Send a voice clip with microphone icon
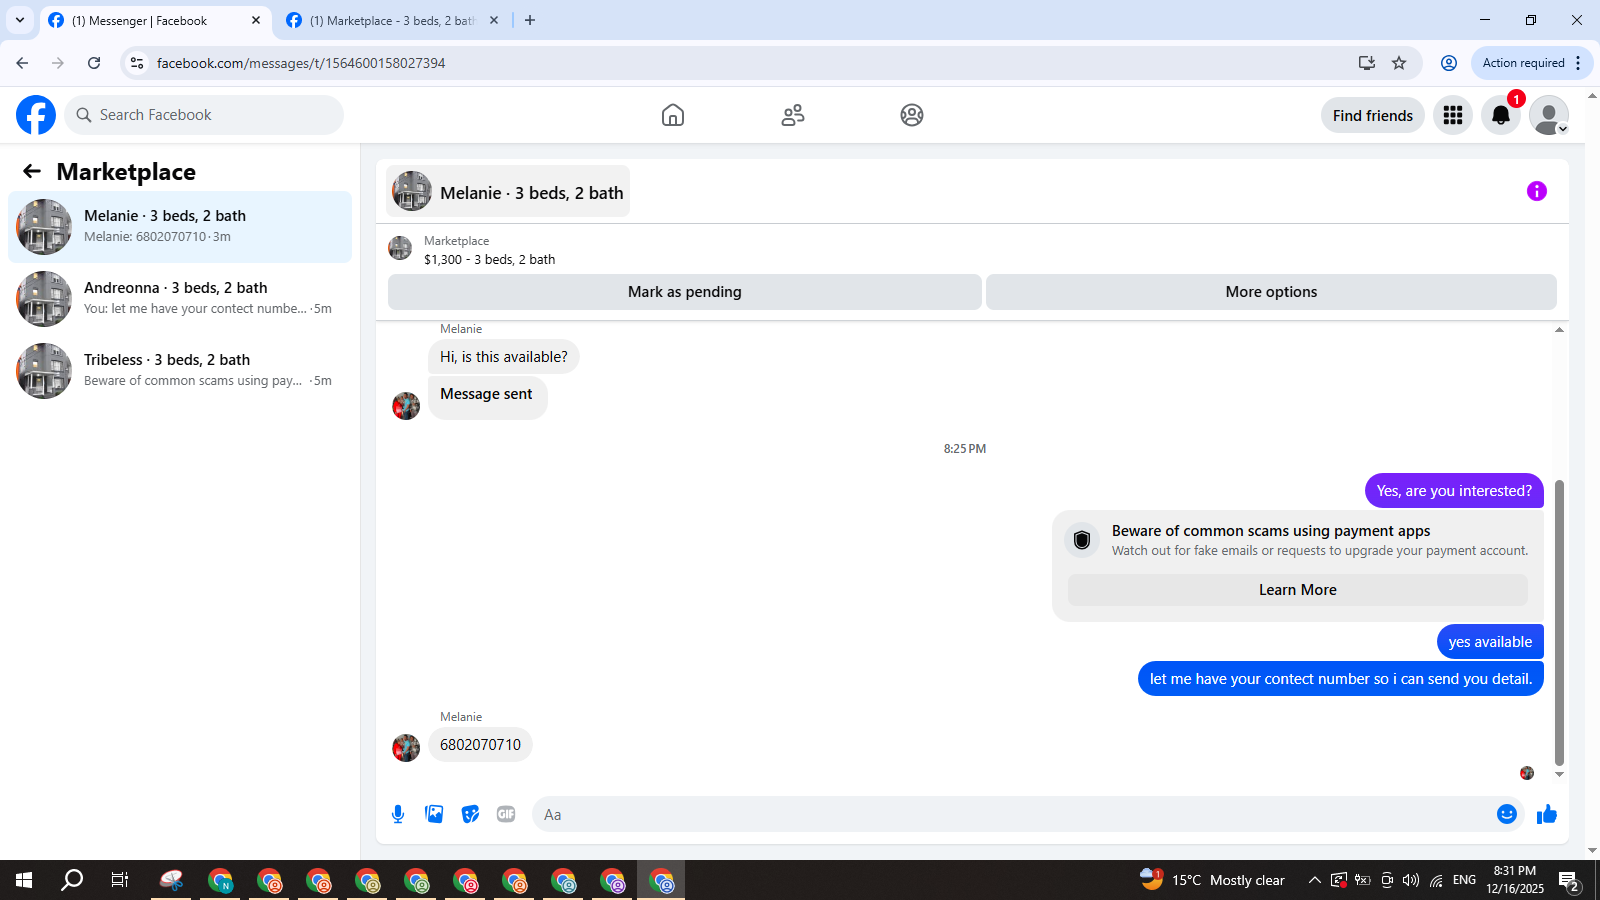The image size is (1600, 900). coord(398,814)
